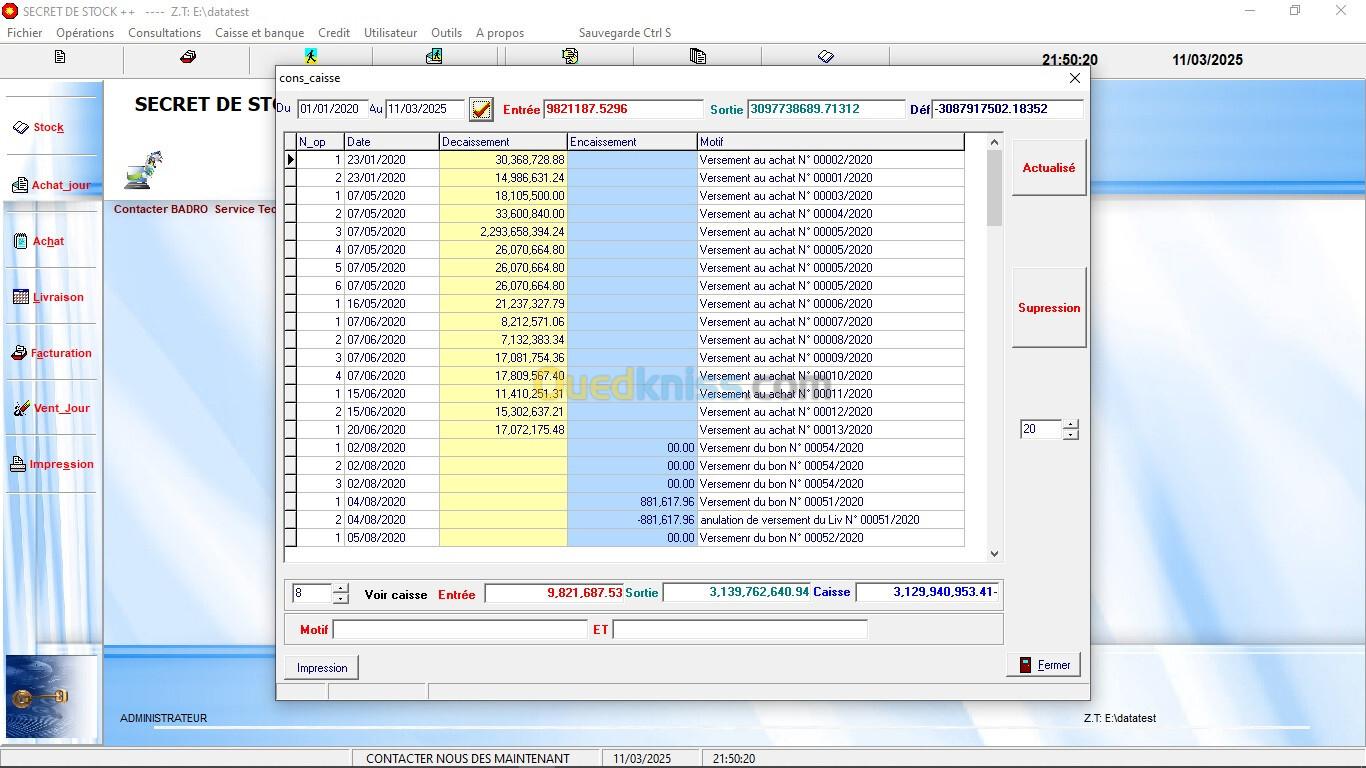Open Stock from the left sidebar

tap(48, 128)
